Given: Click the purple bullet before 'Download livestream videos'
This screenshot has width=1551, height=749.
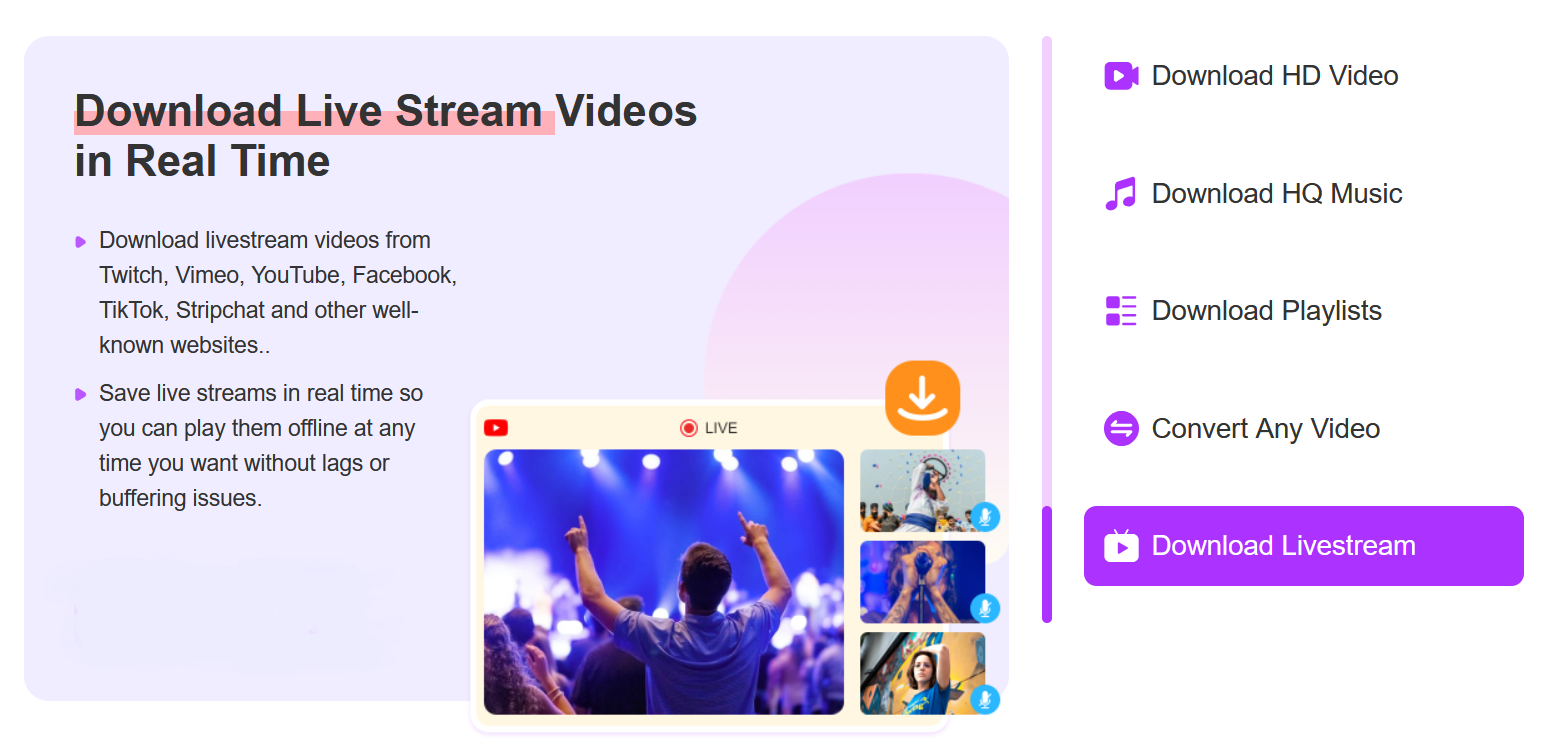Looking at the screenshot, I should [x=81, y=242].
